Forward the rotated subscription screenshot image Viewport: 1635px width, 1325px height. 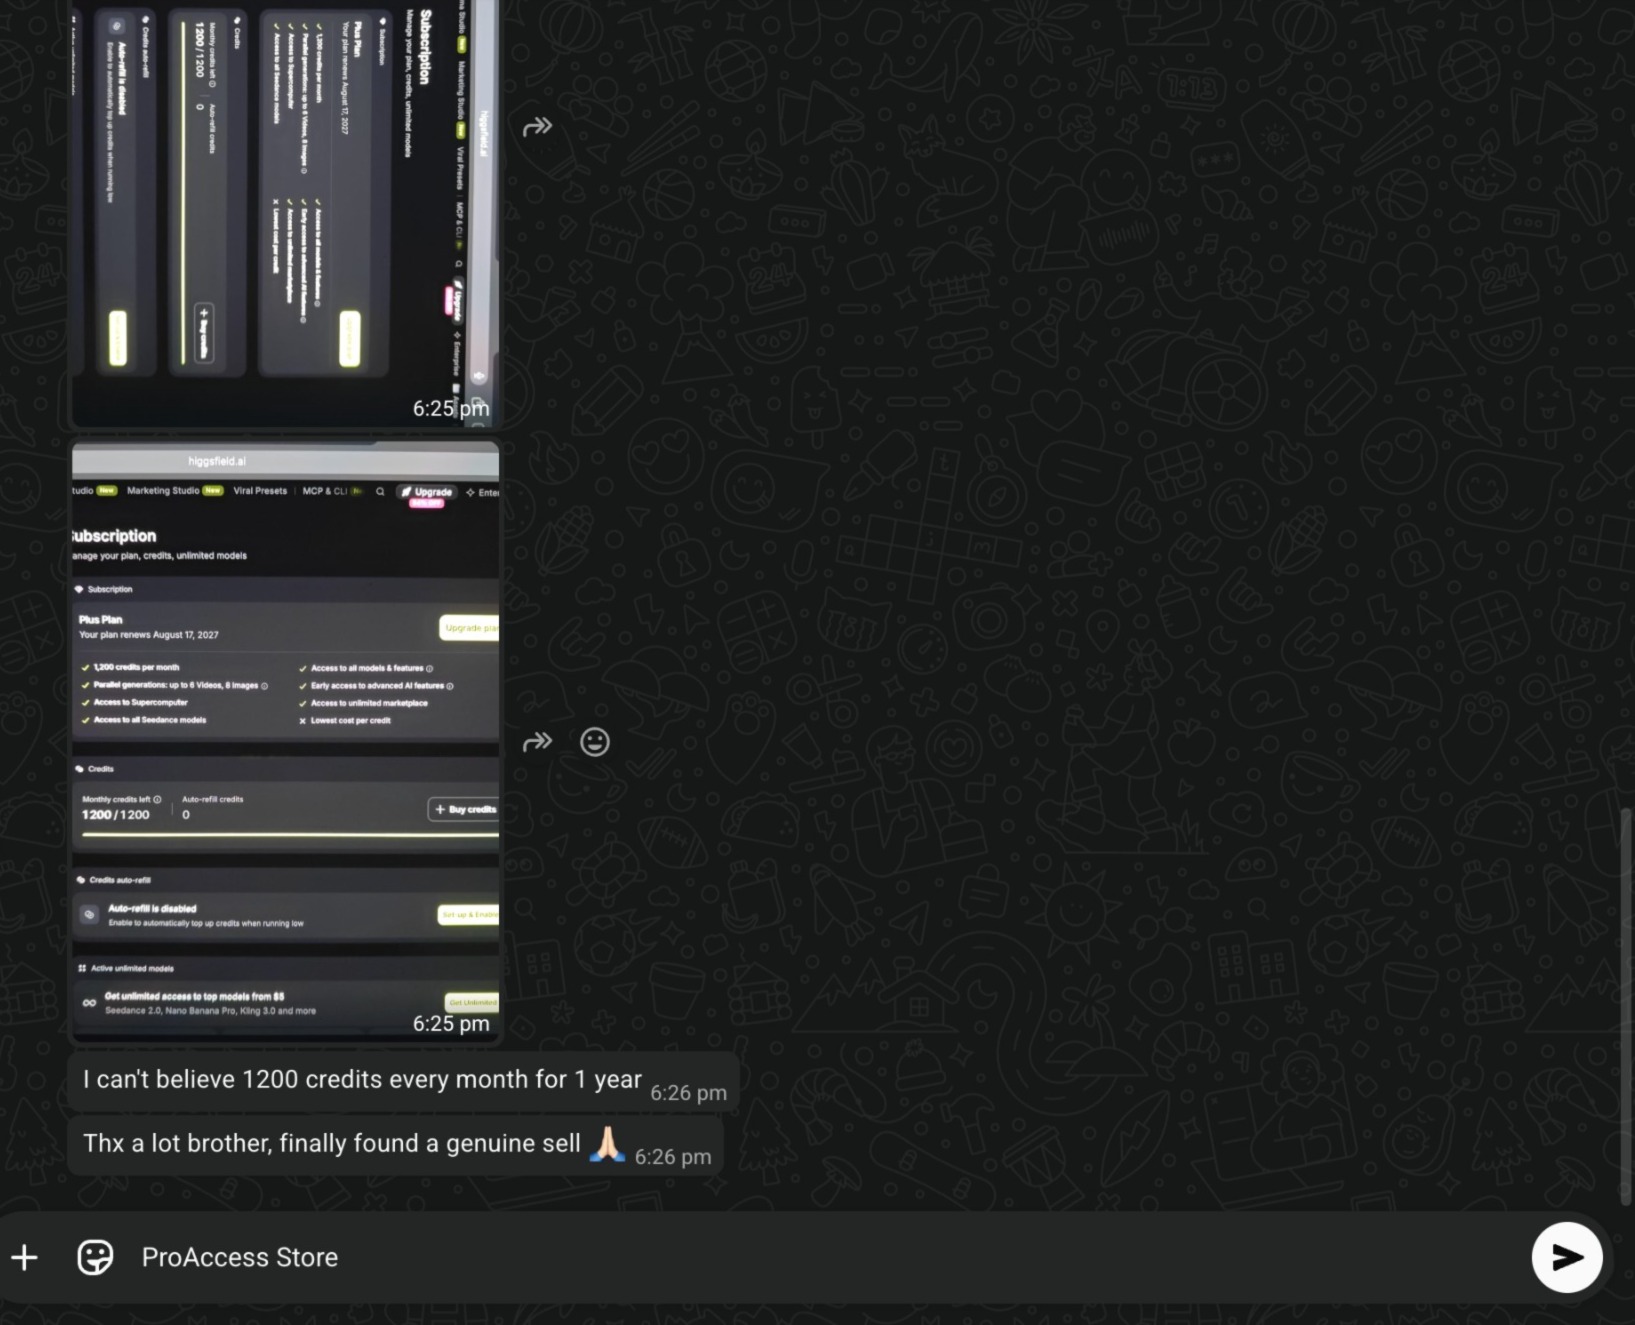click(x=537, y=127)
